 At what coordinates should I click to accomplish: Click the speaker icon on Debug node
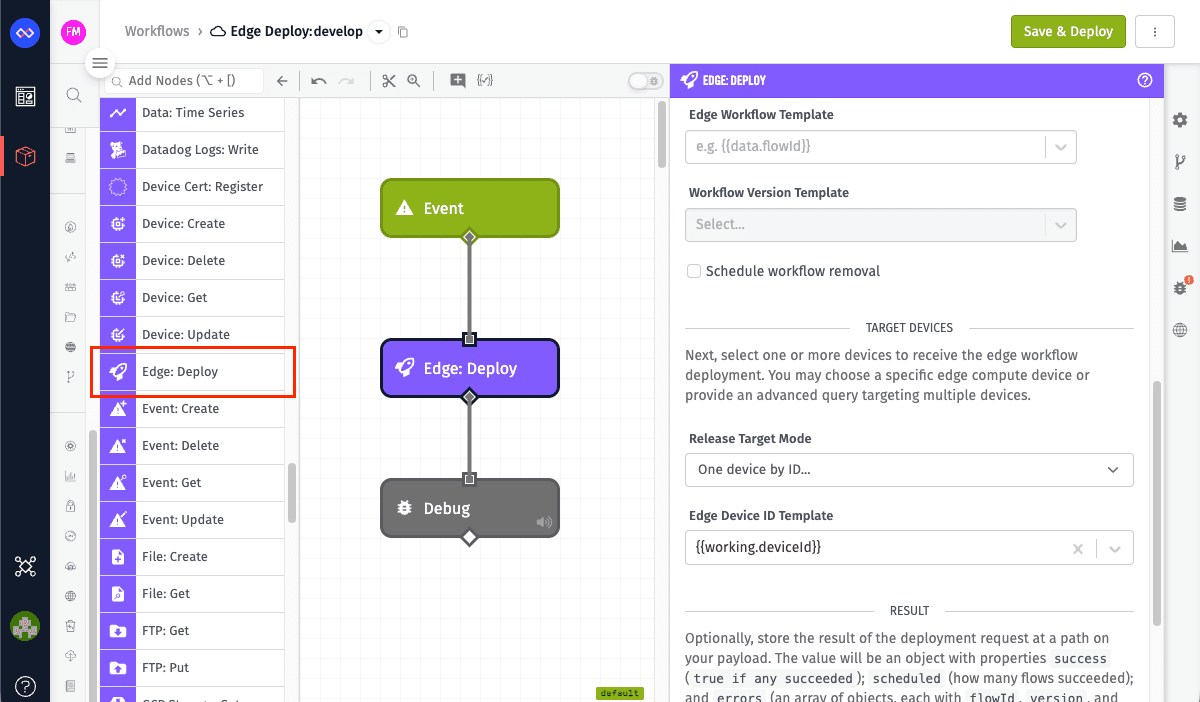543,521
